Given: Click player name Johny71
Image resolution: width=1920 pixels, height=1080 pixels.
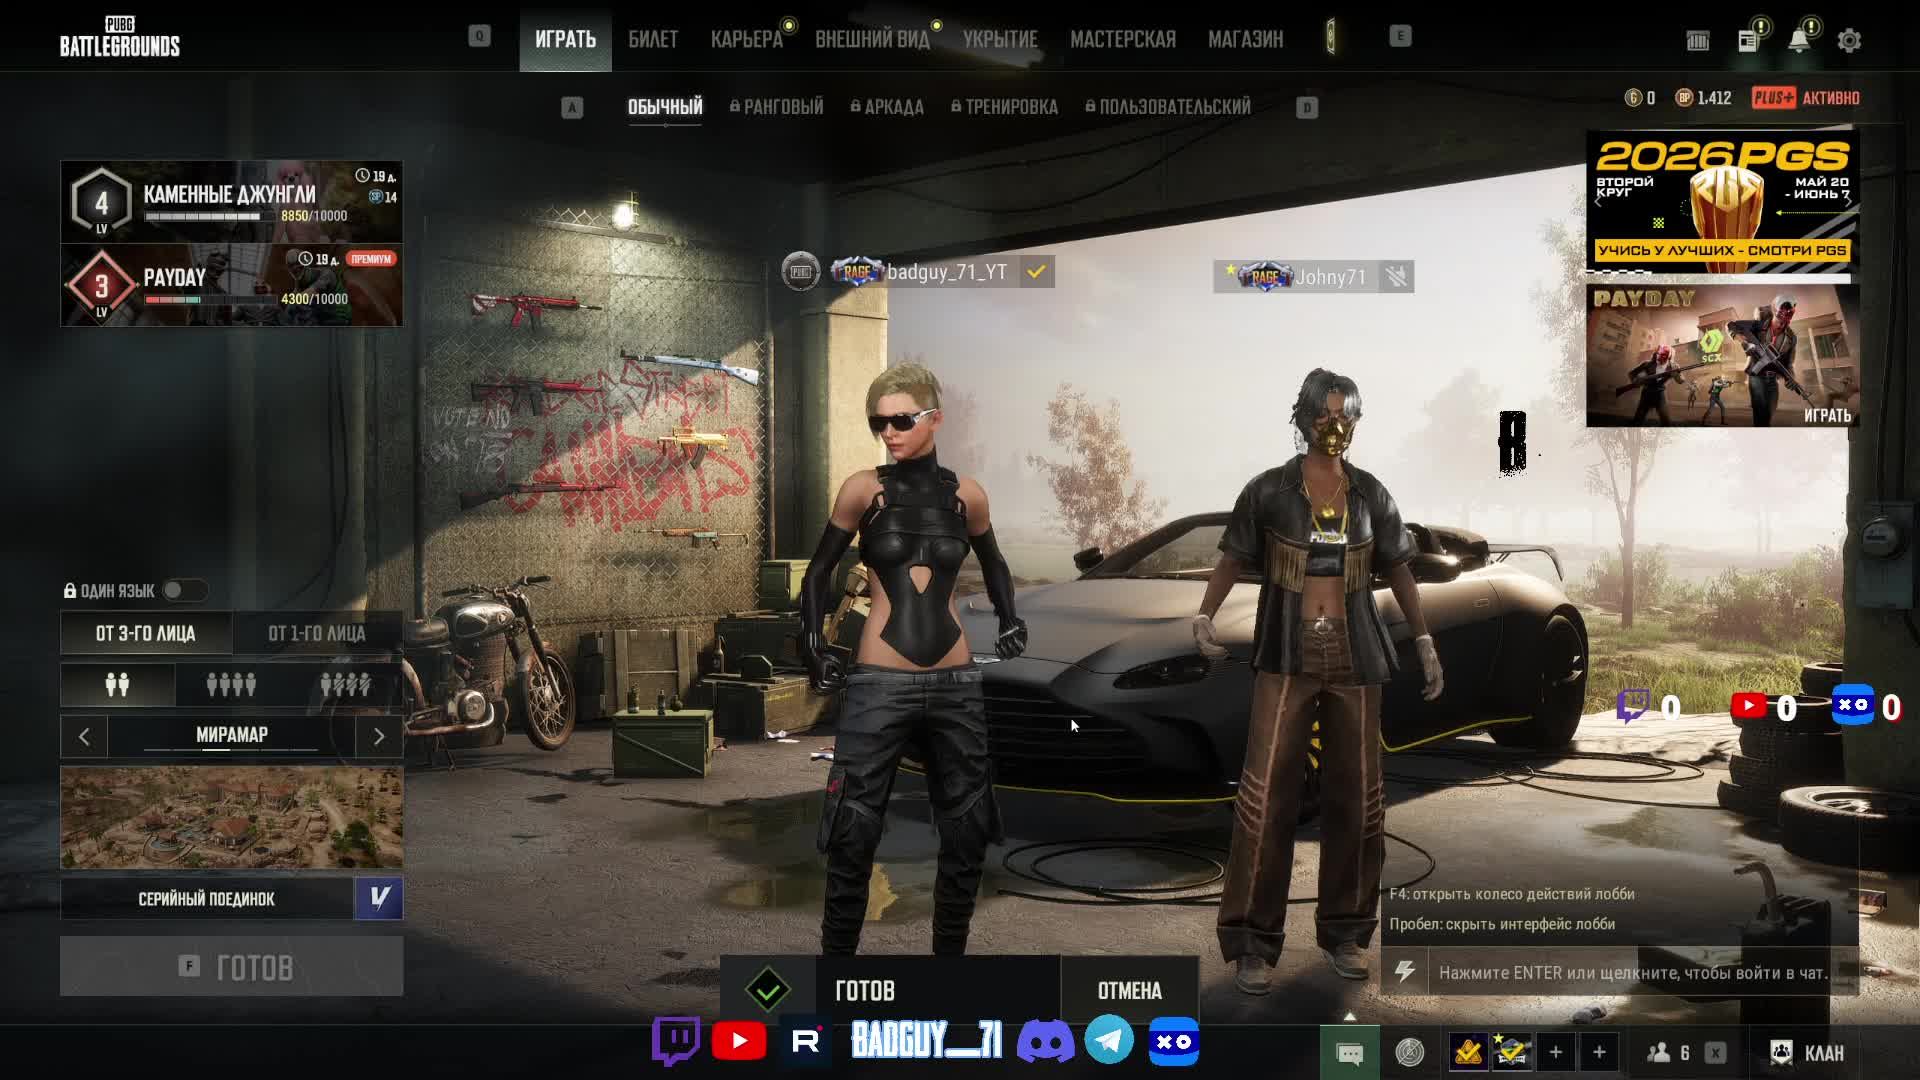Looking at the screenshot, I should pyautogui.click(x=1330, y=277).
